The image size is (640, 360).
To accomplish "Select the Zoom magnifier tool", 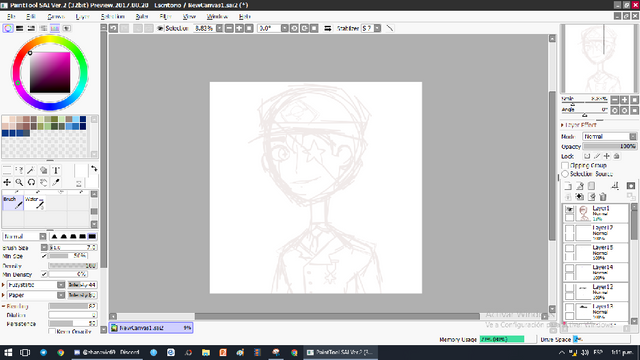I will pos(19,182).
